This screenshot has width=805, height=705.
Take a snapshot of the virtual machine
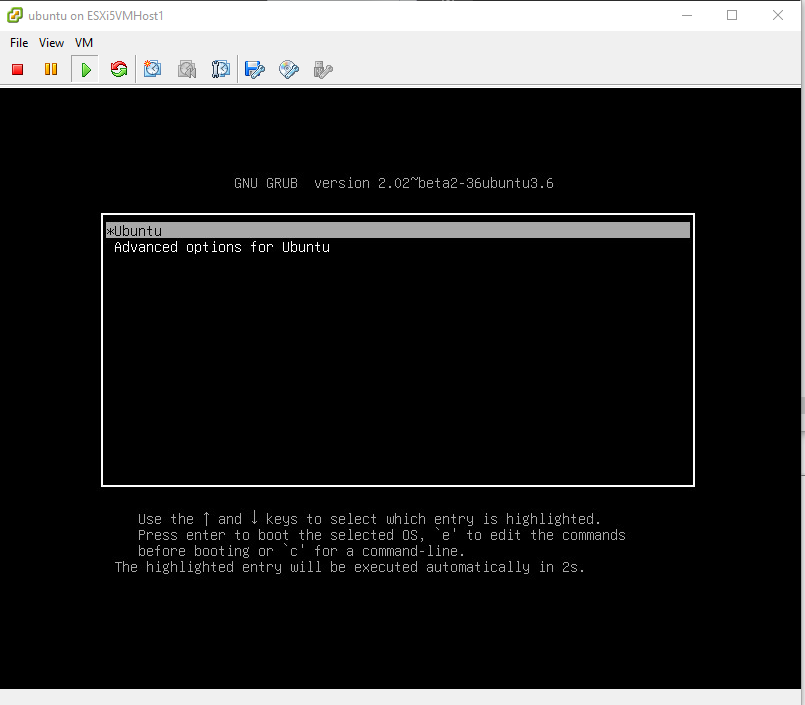click(x=152, y=69)
